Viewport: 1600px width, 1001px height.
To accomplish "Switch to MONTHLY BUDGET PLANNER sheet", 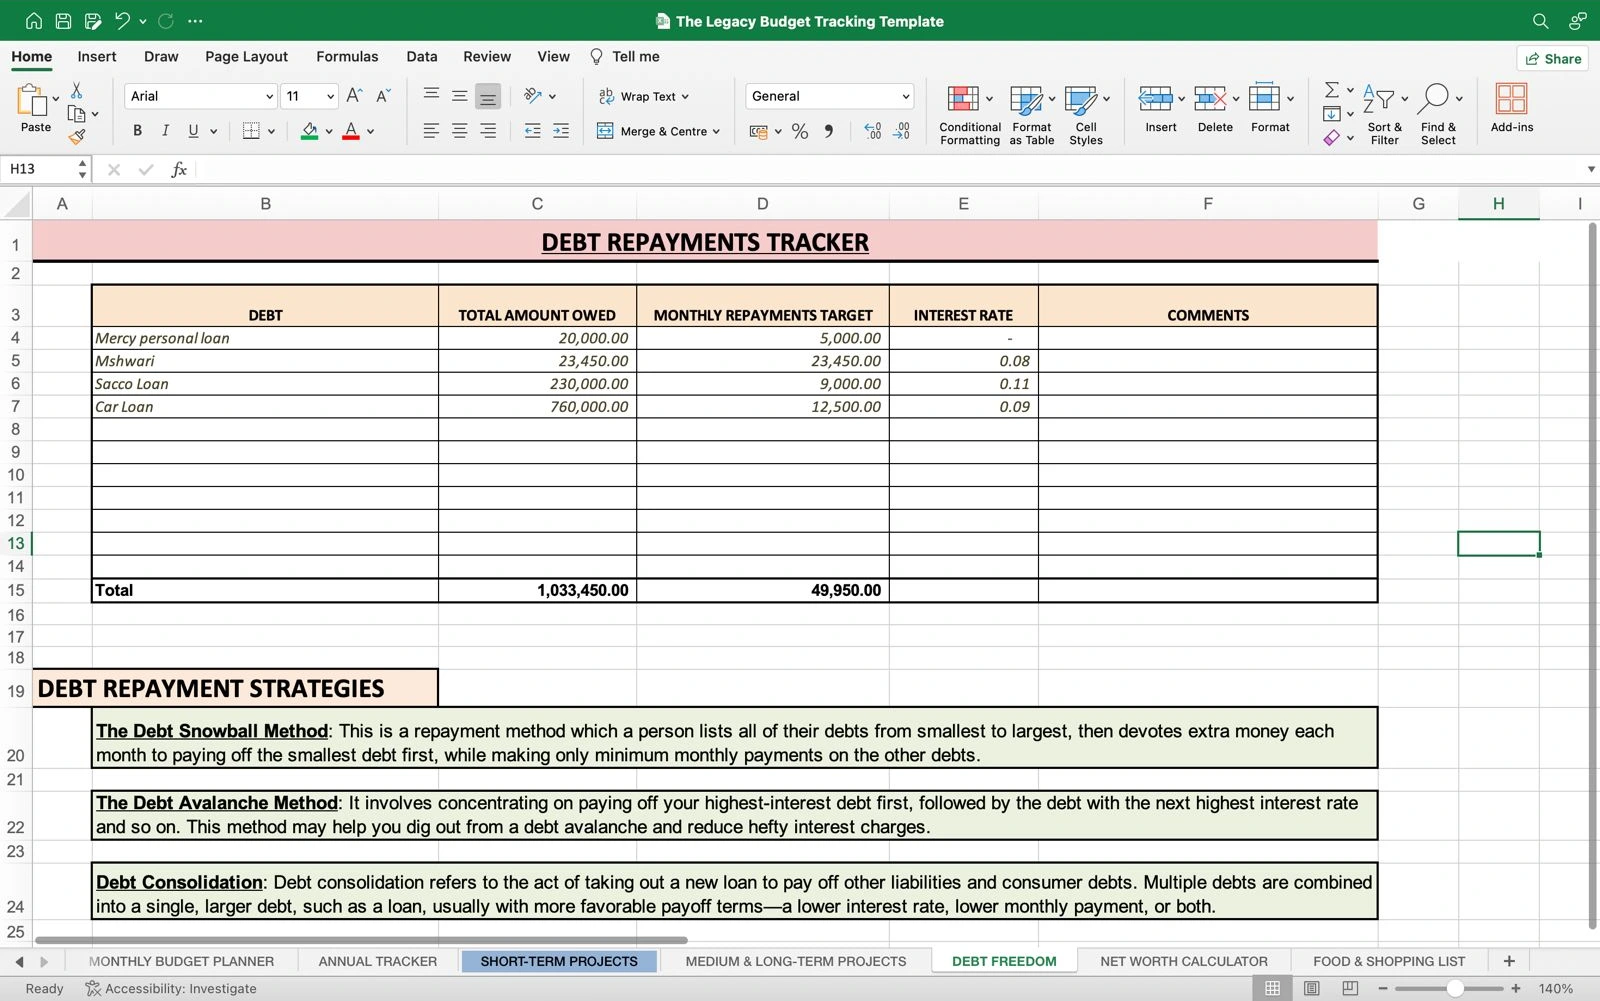I will [181, 962].
